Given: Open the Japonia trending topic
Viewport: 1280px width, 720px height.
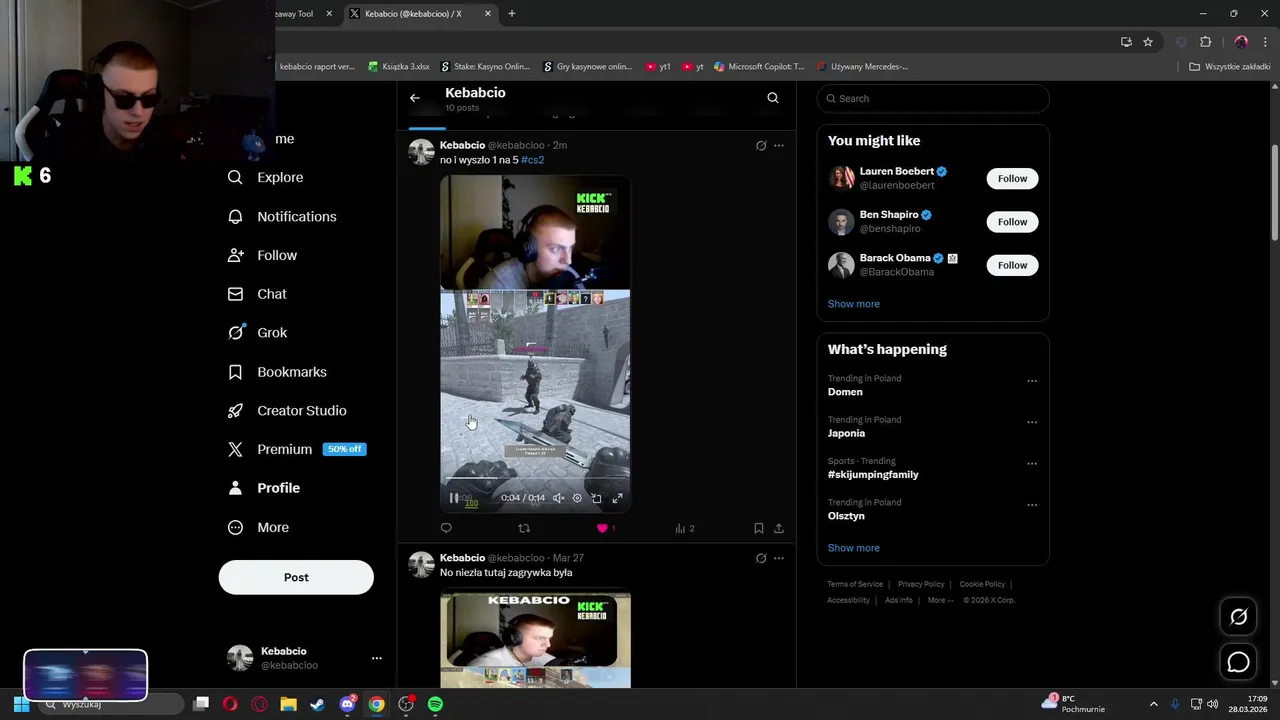Looking at the screenshot, I should (846, 433).
